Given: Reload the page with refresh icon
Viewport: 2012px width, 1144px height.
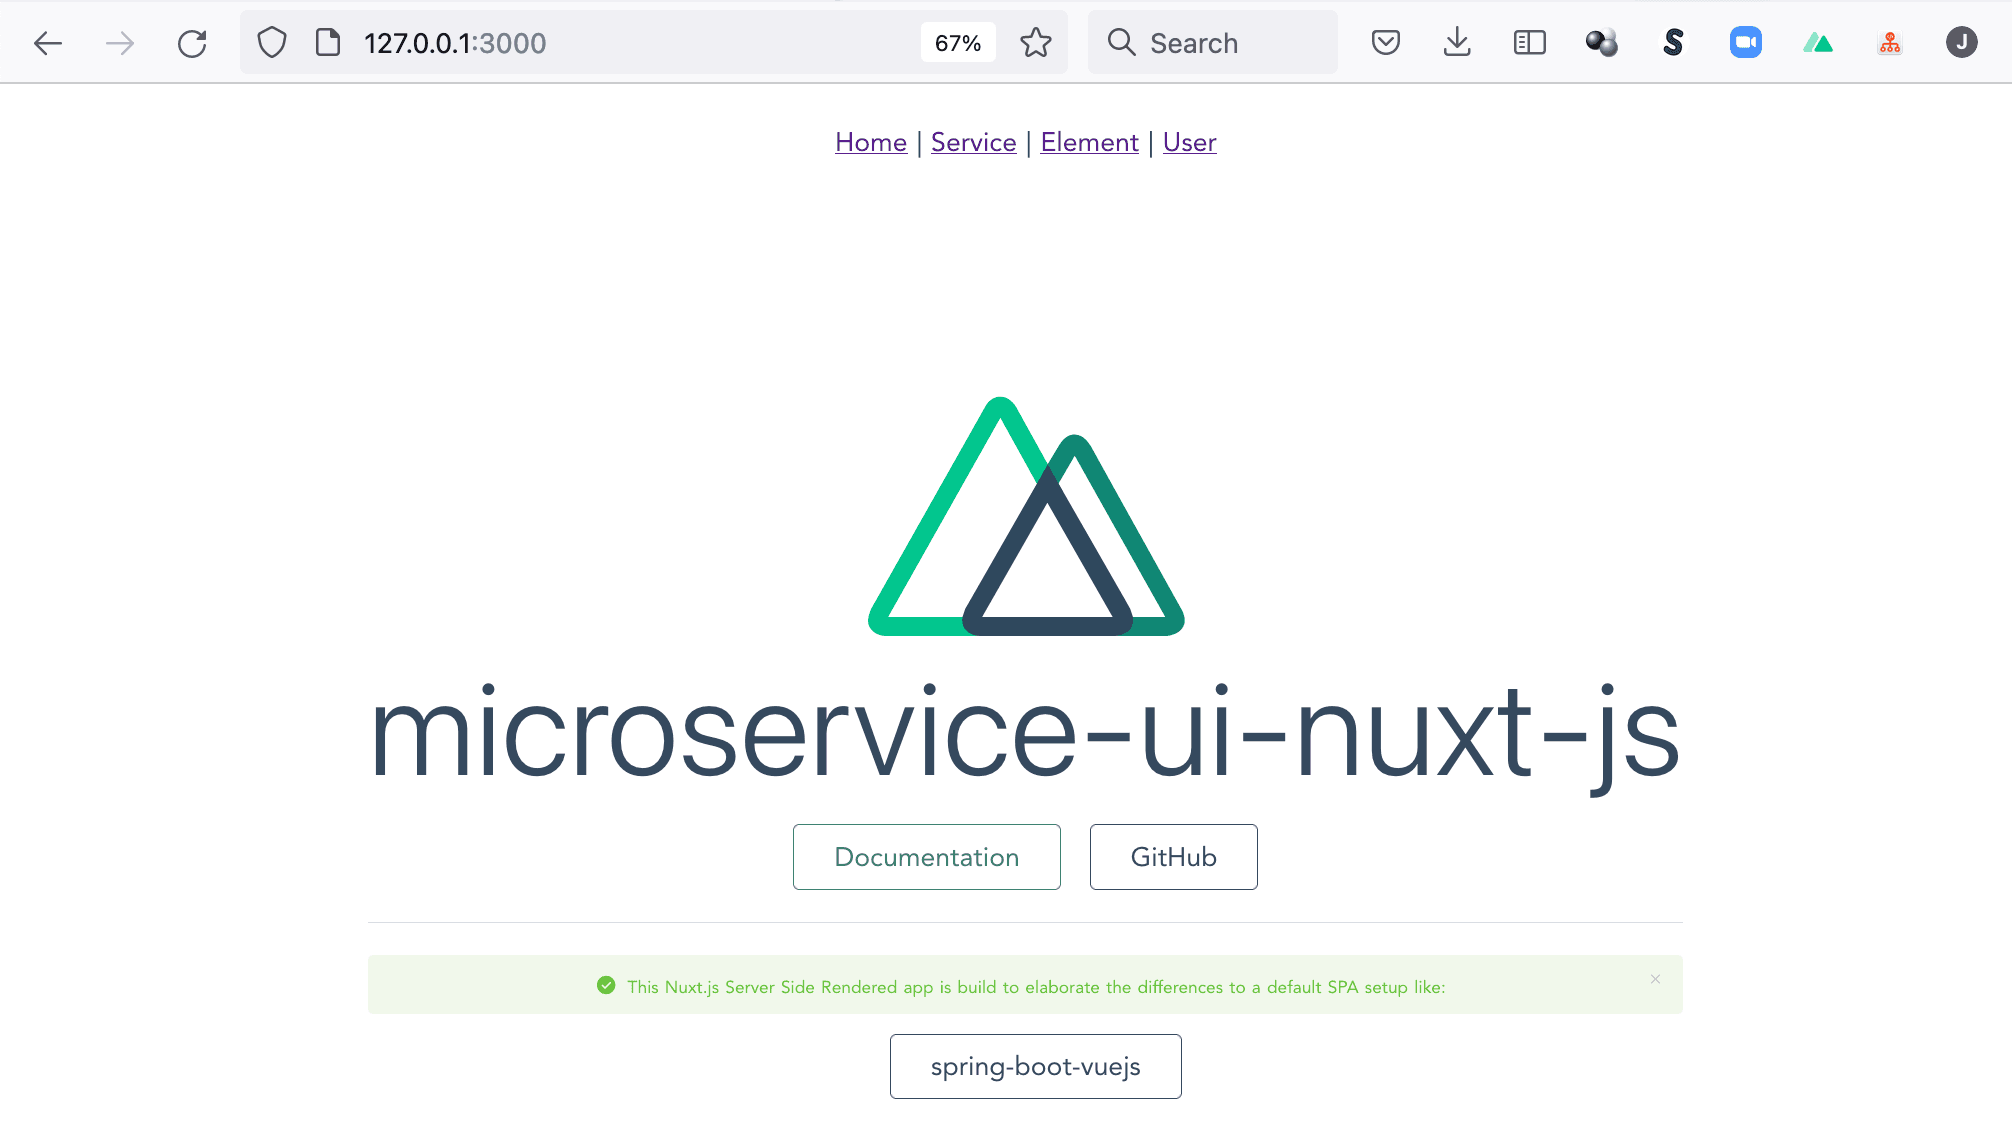Looking at the screenshot, I should pyautogui.click(x=192, y=43).
